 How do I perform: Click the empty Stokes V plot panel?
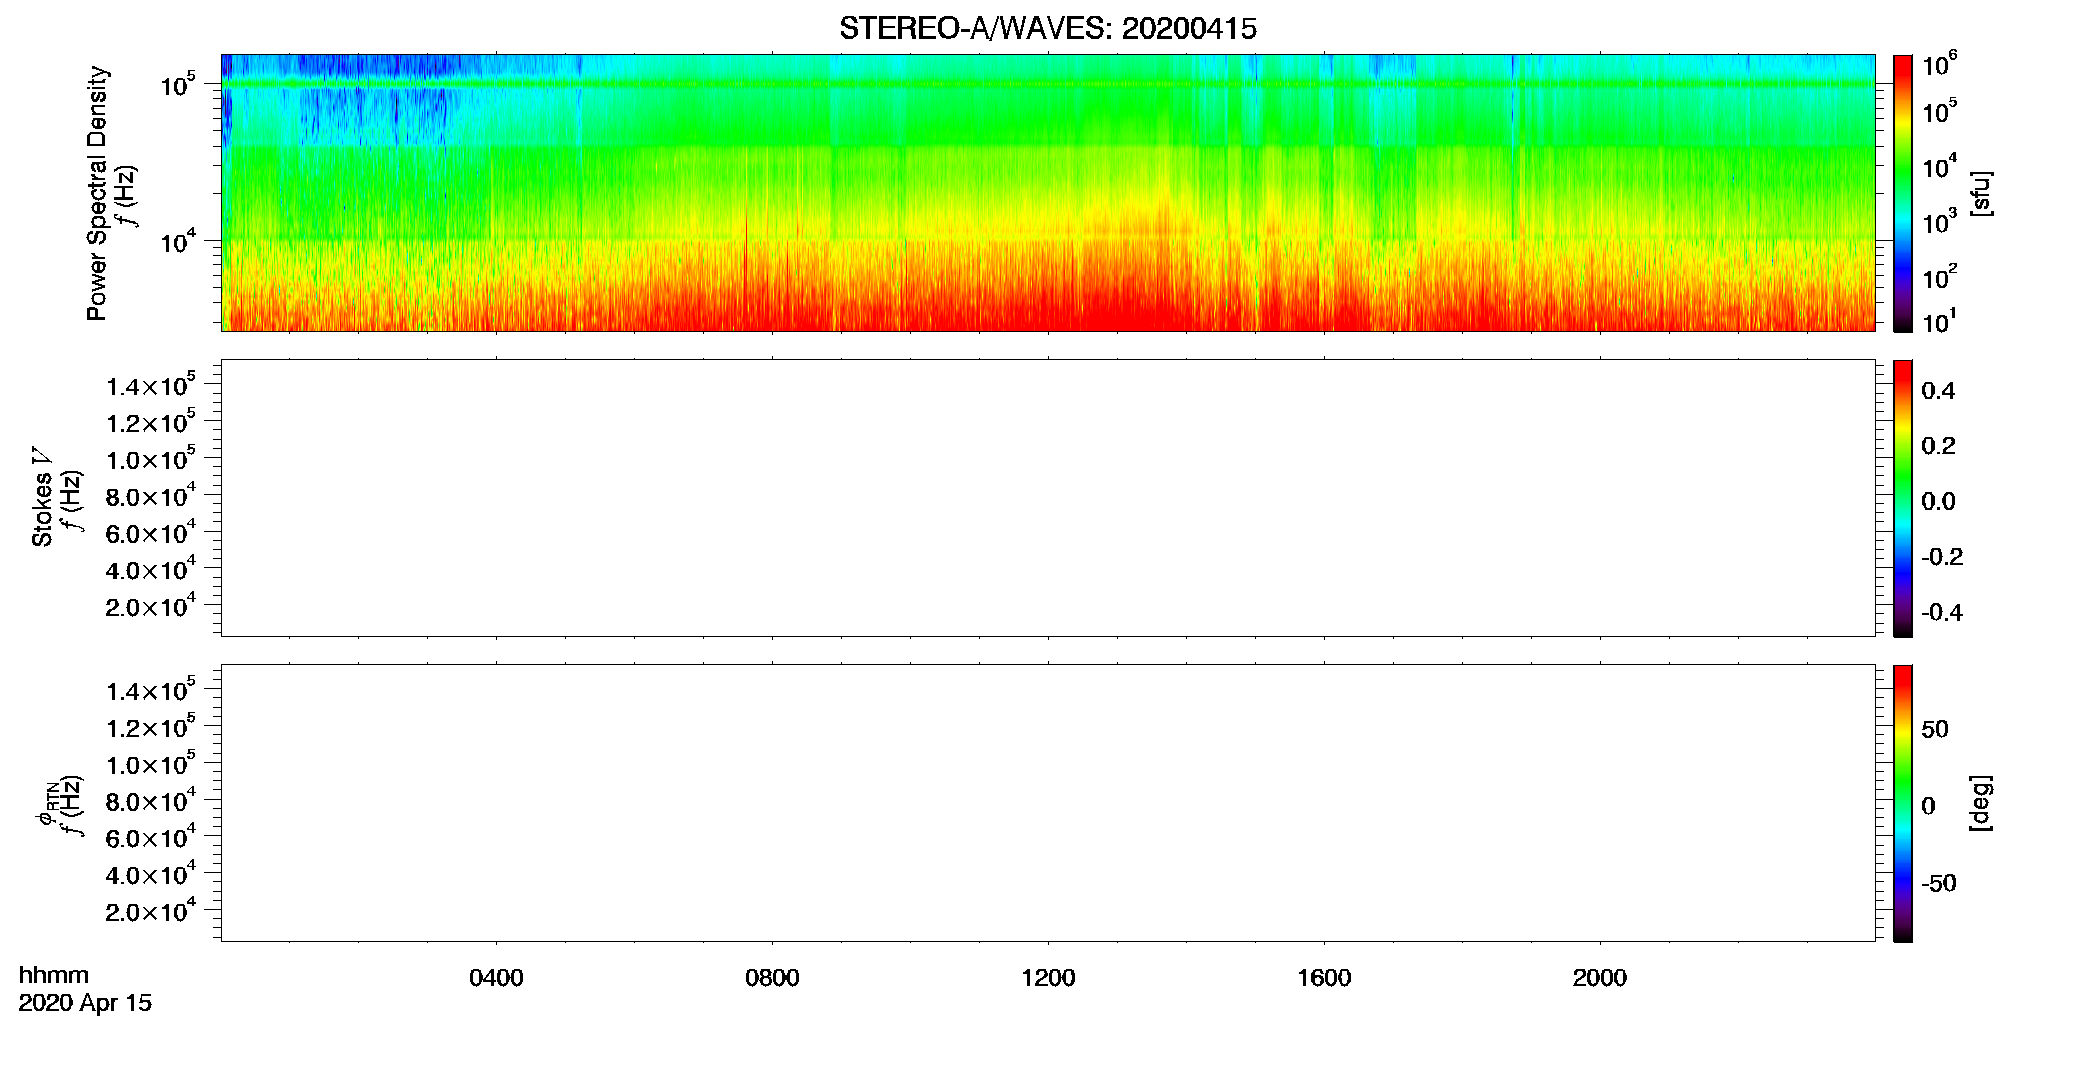1047,498
